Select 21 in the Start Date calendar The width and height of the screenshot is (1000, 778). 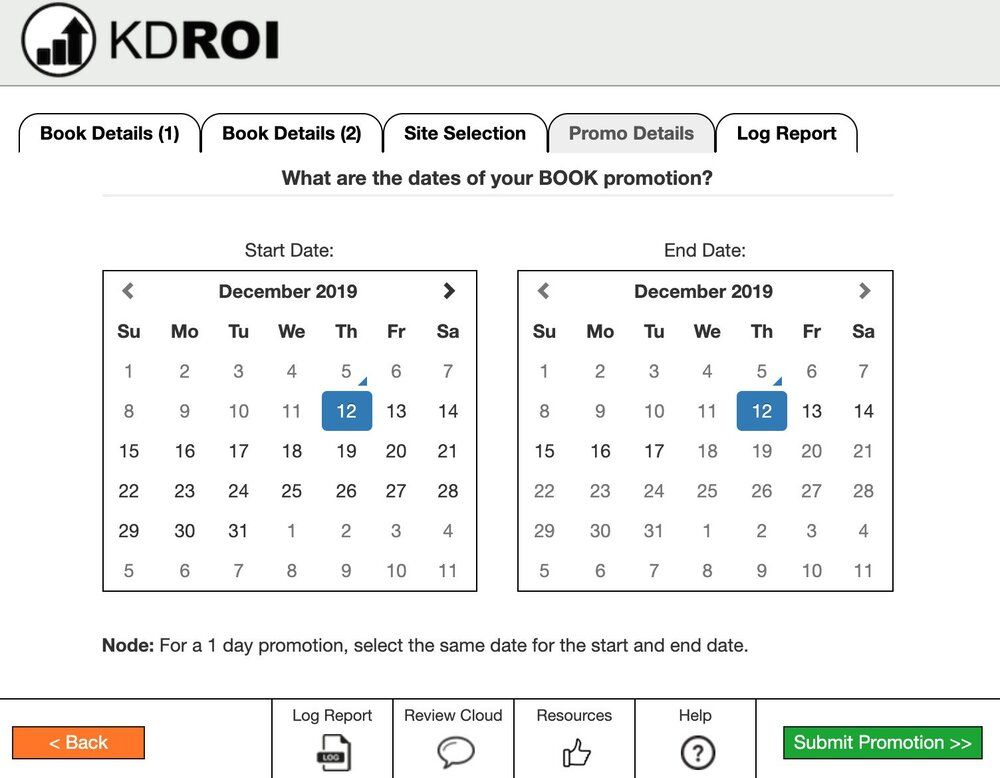[448, 451]
